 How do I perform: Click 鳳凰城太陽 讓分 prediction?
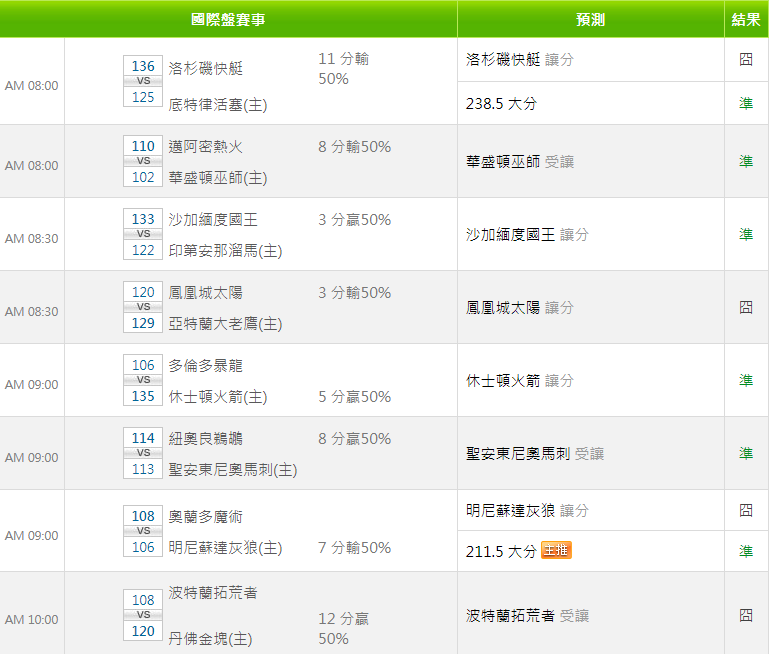[x=520, y=308]
